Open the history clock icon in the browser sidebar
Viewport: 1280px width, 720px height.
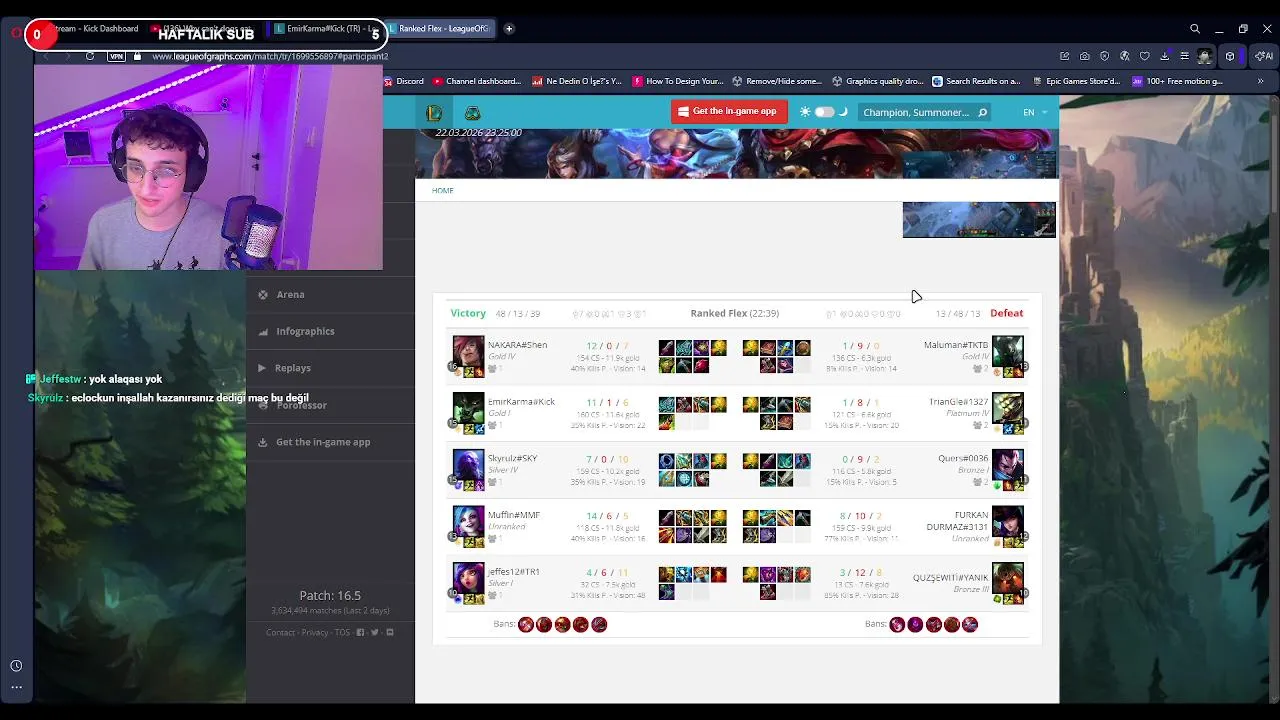click(x=16, y=666)
